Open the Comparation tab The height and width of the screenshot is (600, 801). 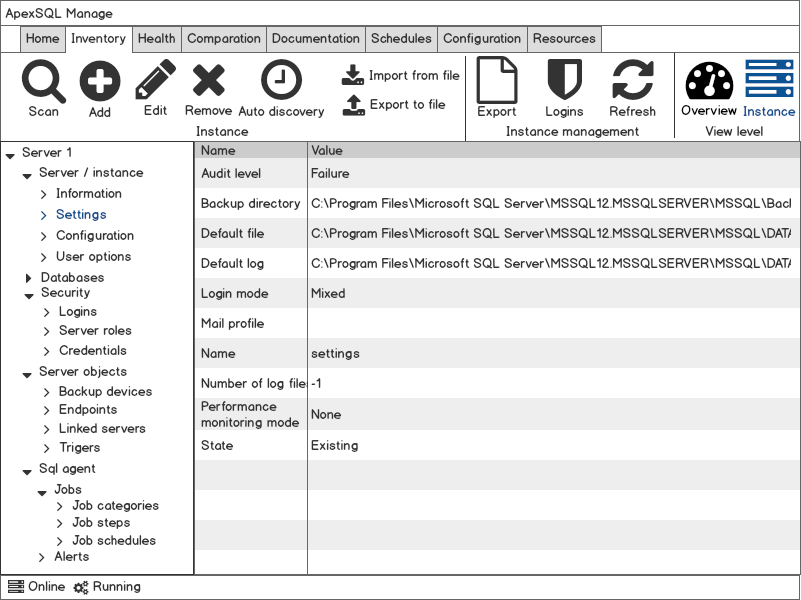224,39
